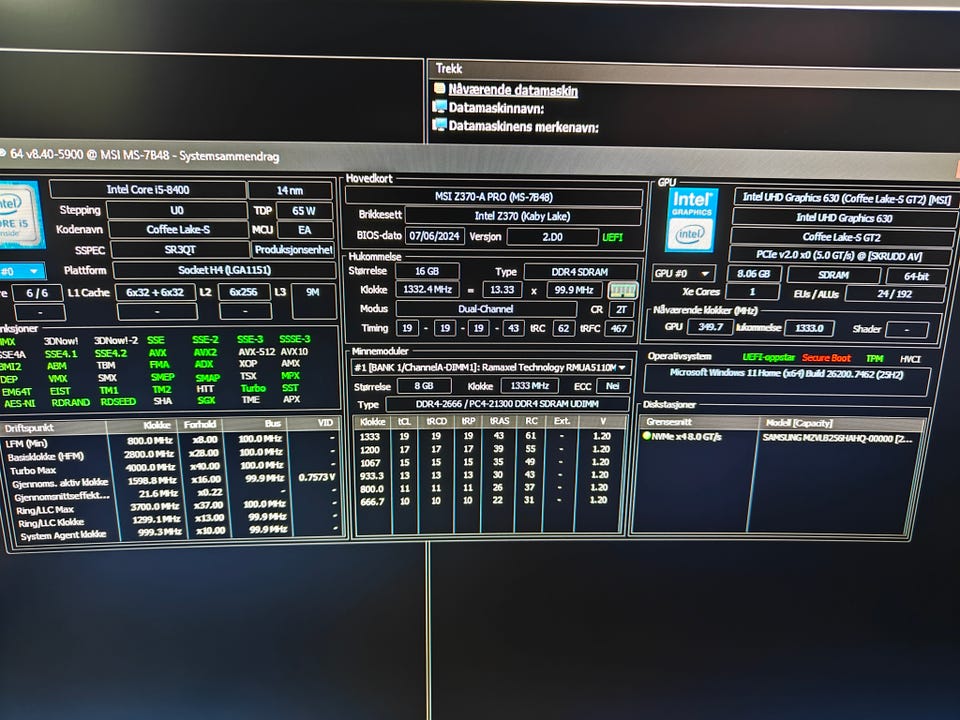
Task: Click the Produksjonsenhet button
Action: pyautogui.click(x=293, y=250)
